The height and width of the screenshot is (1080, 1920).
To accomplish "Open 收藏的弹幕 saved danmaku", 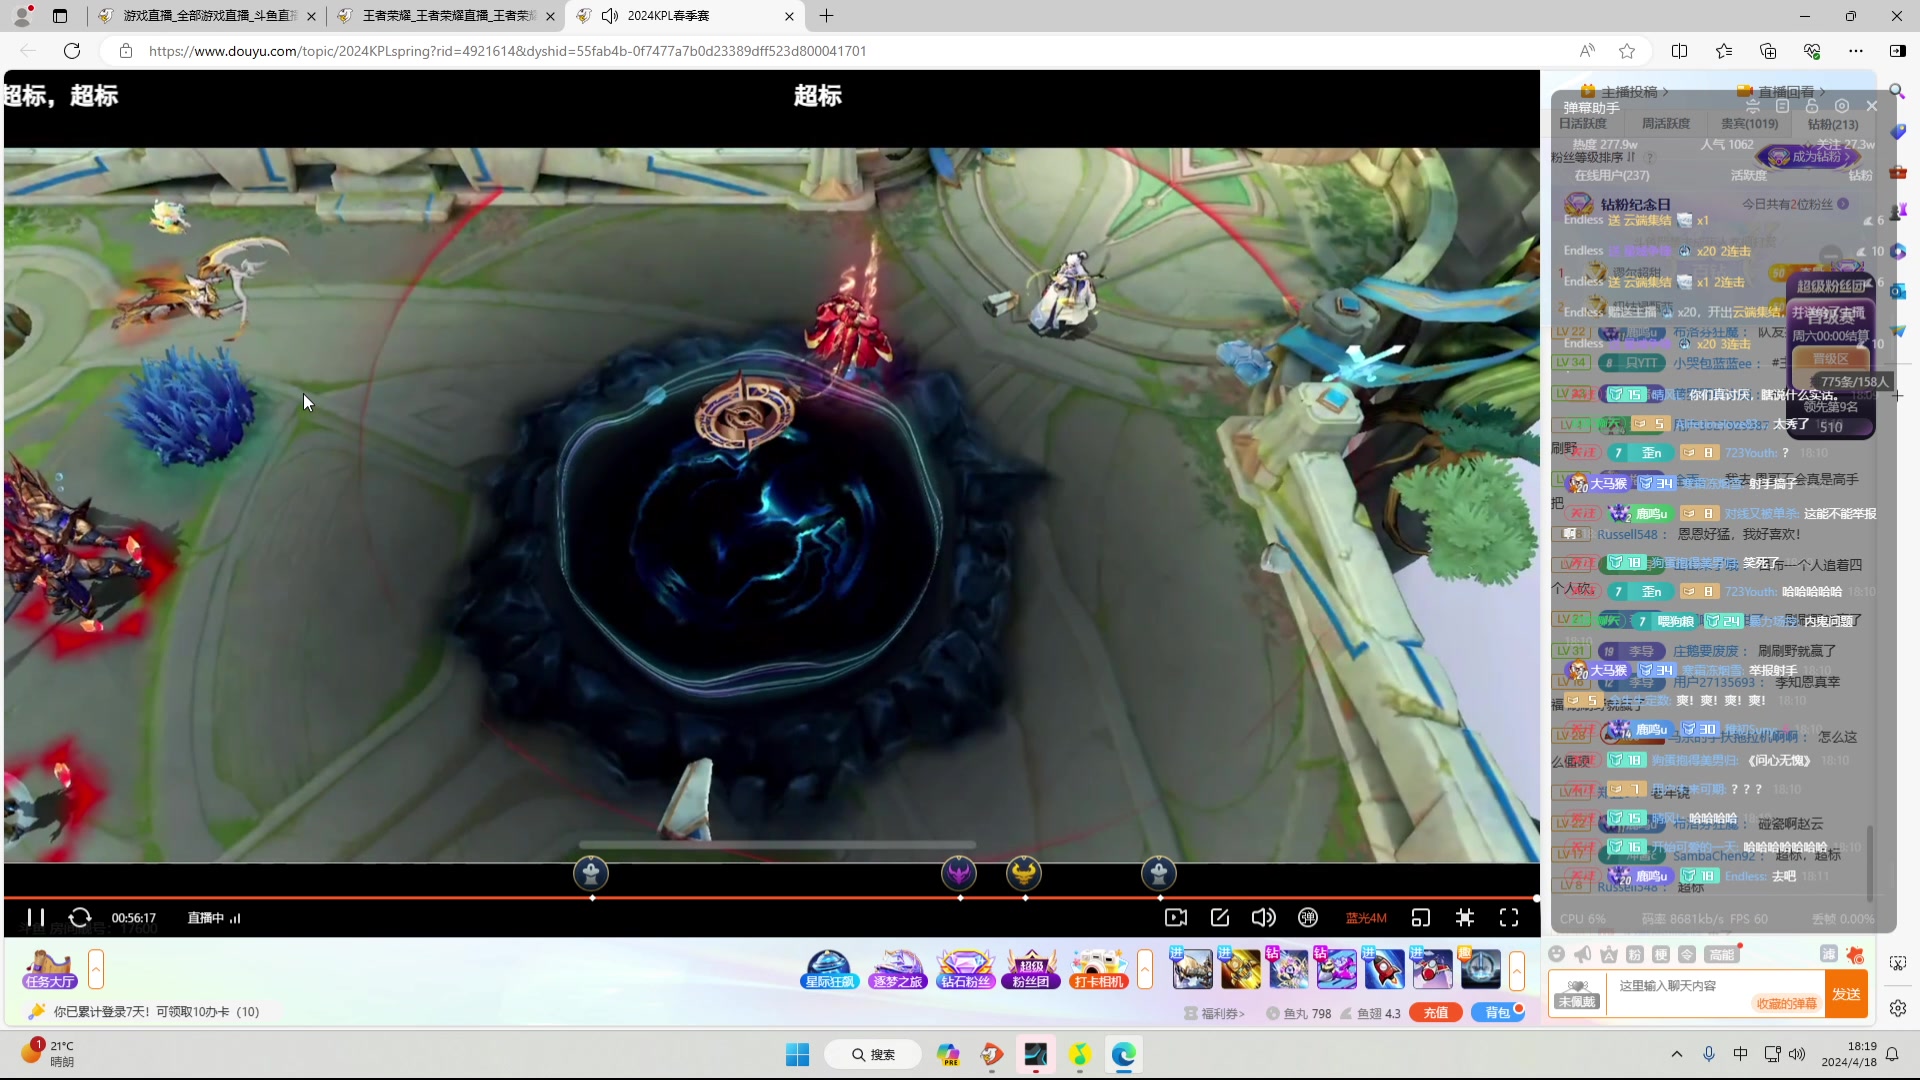I will pyautogui.click(x=1787, y=1003).
